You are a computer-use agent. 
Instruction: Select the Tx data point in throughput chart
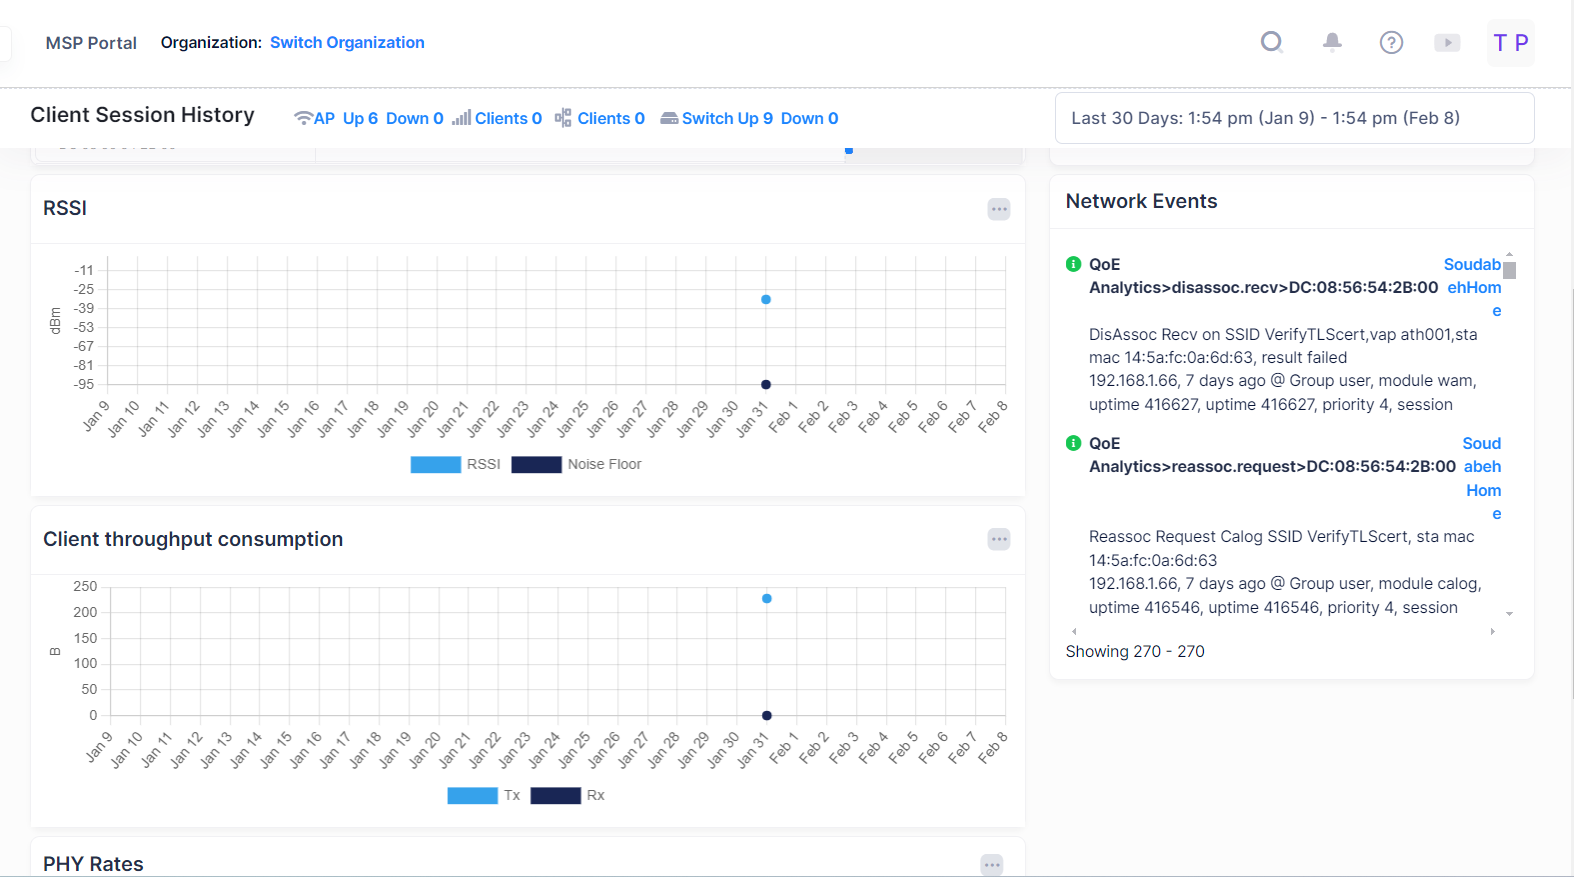coord(767,598)
